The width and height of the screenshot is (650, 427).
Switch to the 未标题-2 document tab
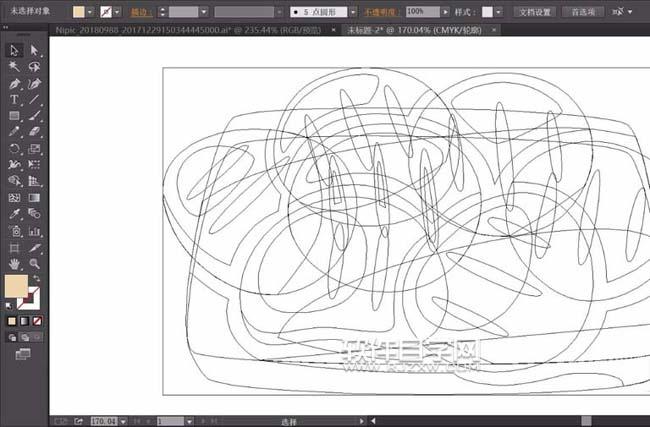click(414, 30)
